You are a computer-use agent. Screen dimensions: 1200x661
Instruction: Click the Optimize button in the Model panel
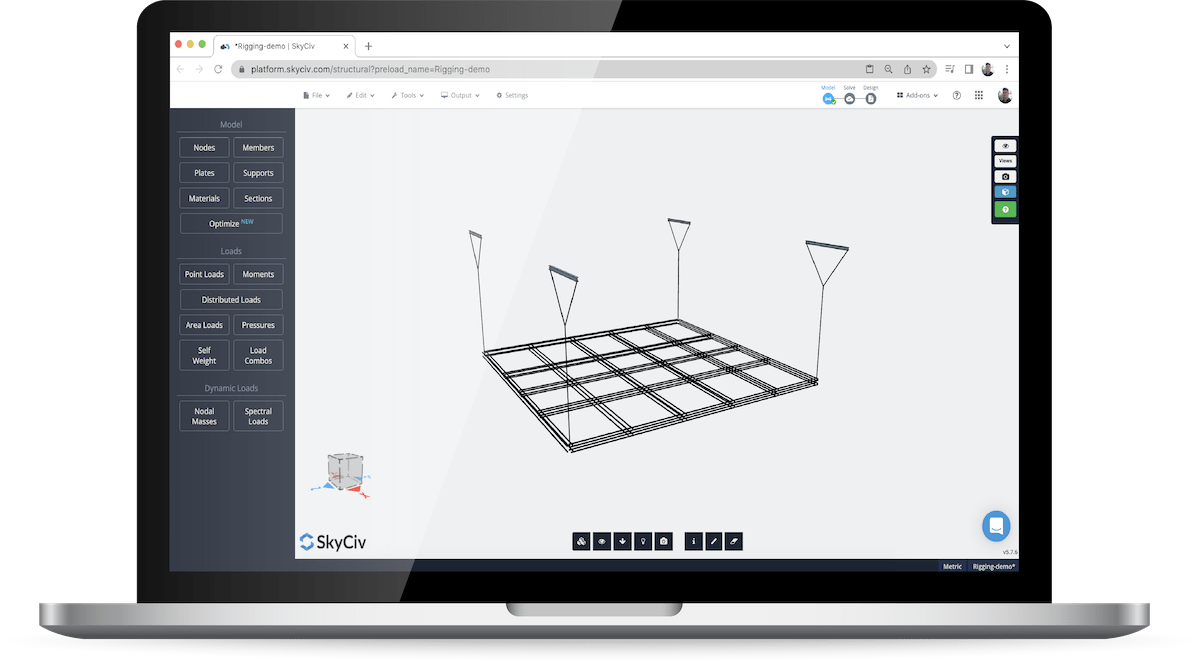pyautogui.click(x=230, y=222)
